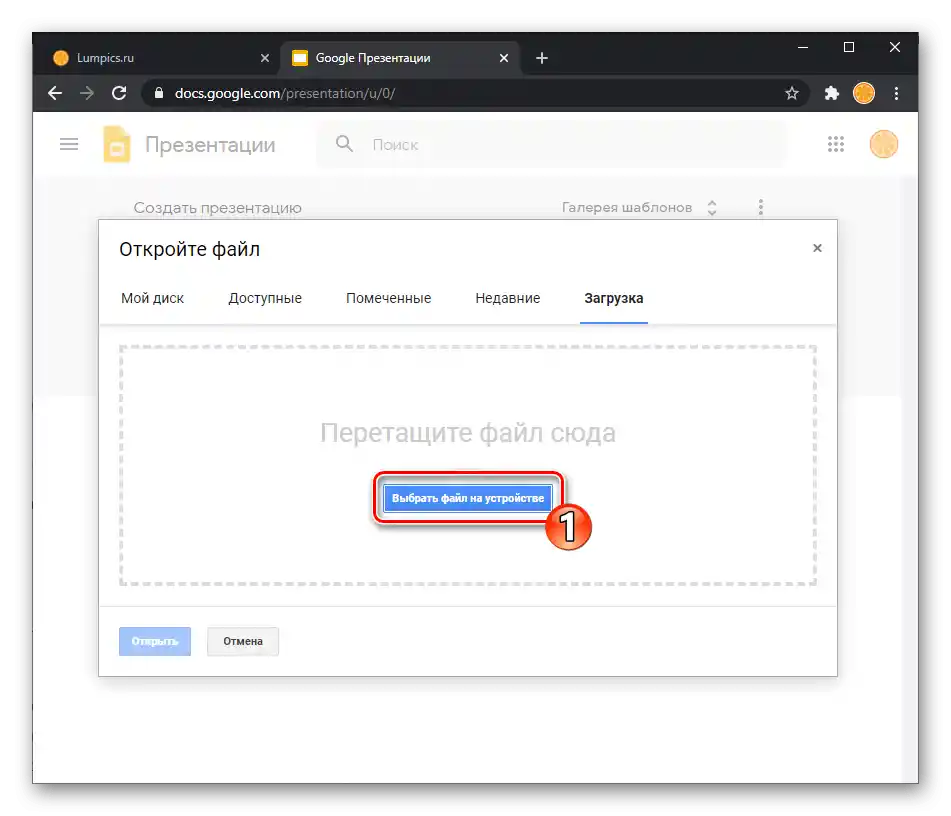This screenshot has width=951, height=816.
Task: Expand the Галерея шаблонов arrows
Action: tap(711, 207)
